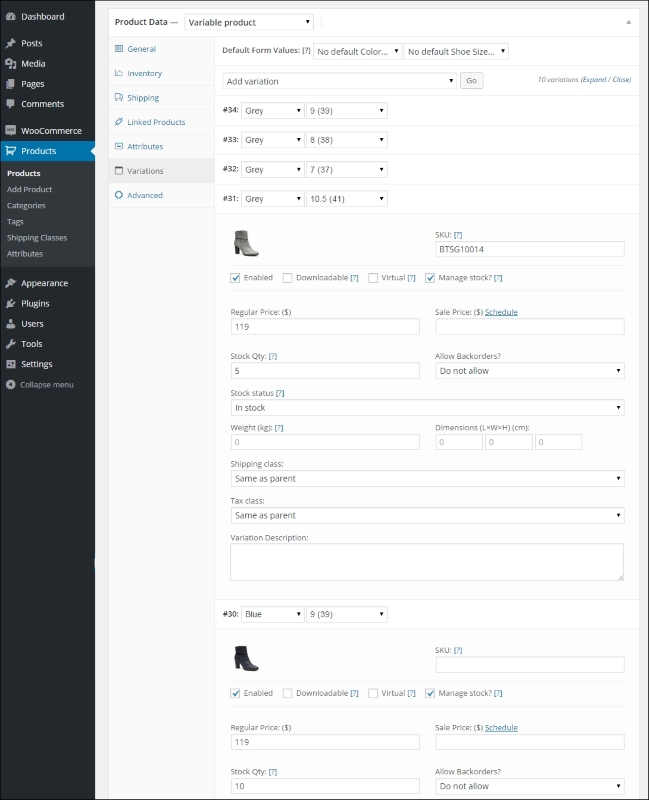Click the Posts pushpin icon

point(11,43)
